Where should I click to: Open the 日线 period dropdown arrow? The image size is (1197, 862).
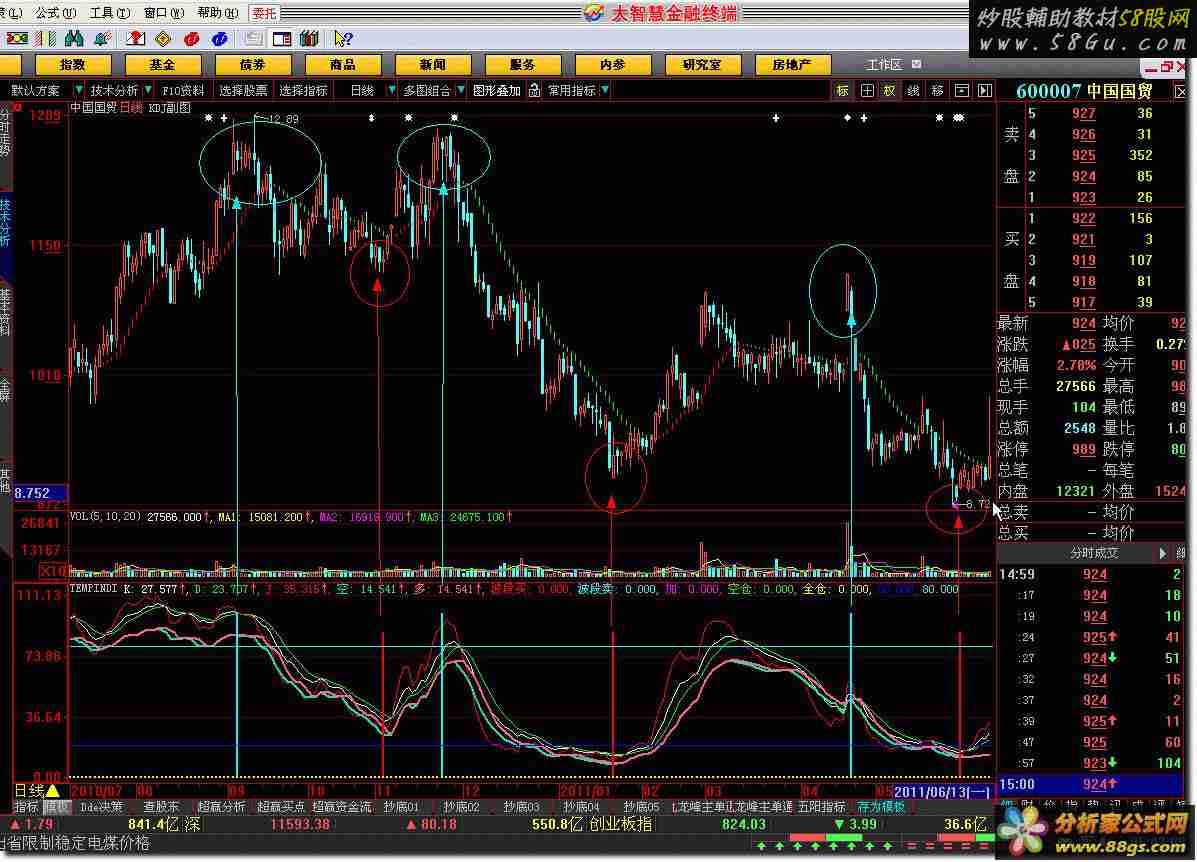coord(392,90)
